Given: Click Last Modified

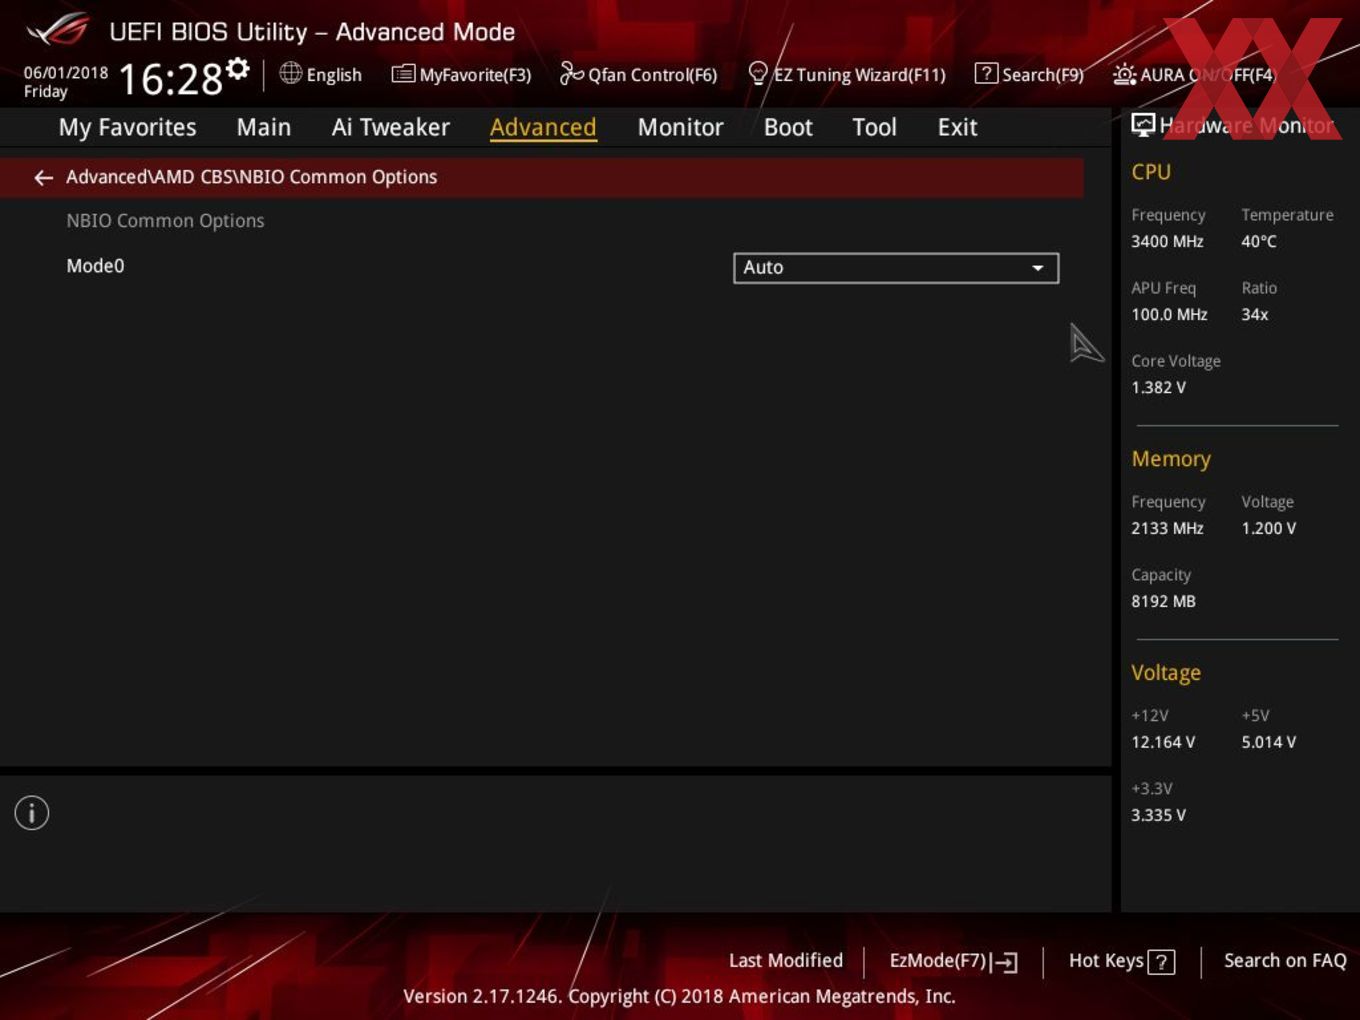Looking at the screenshot, I should pyautogui.click(x=786, y=961).
